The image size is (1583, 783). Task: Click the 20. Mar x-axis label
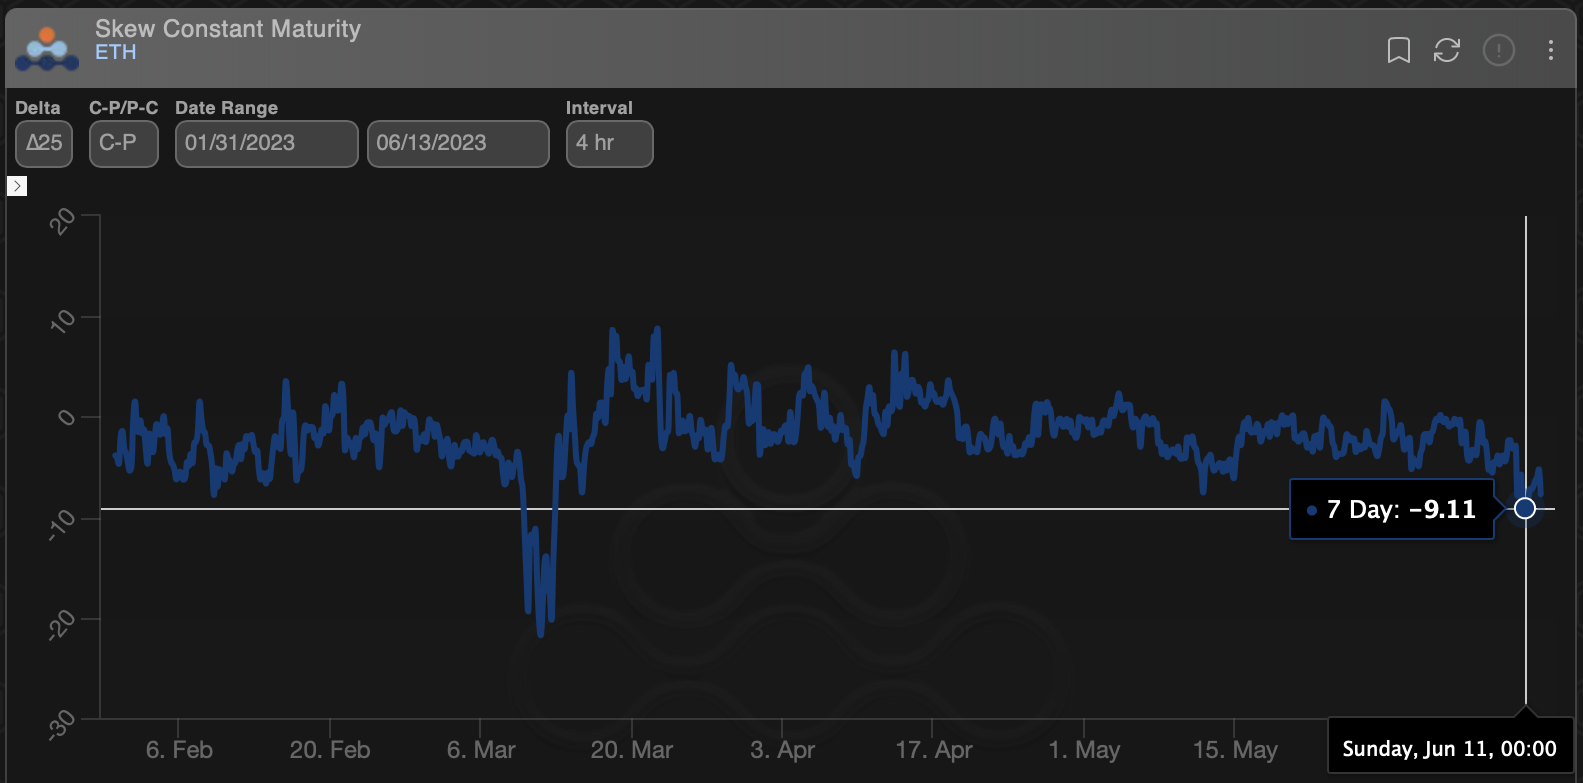[x=632, y=750]
